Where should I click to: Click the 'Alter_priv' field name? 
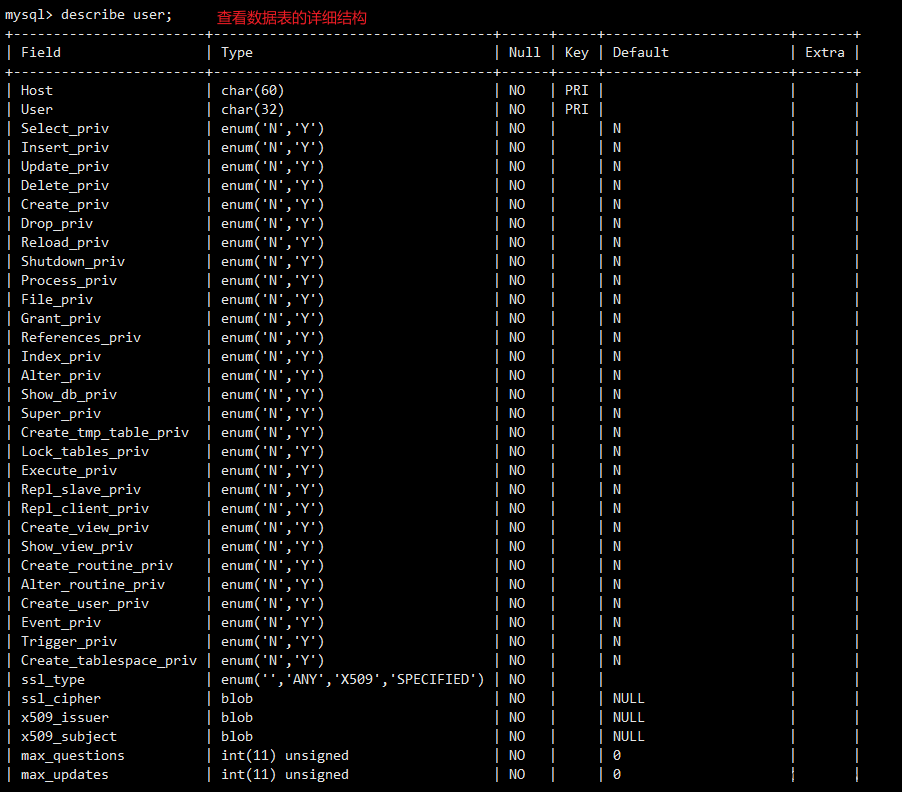[61, 375]
